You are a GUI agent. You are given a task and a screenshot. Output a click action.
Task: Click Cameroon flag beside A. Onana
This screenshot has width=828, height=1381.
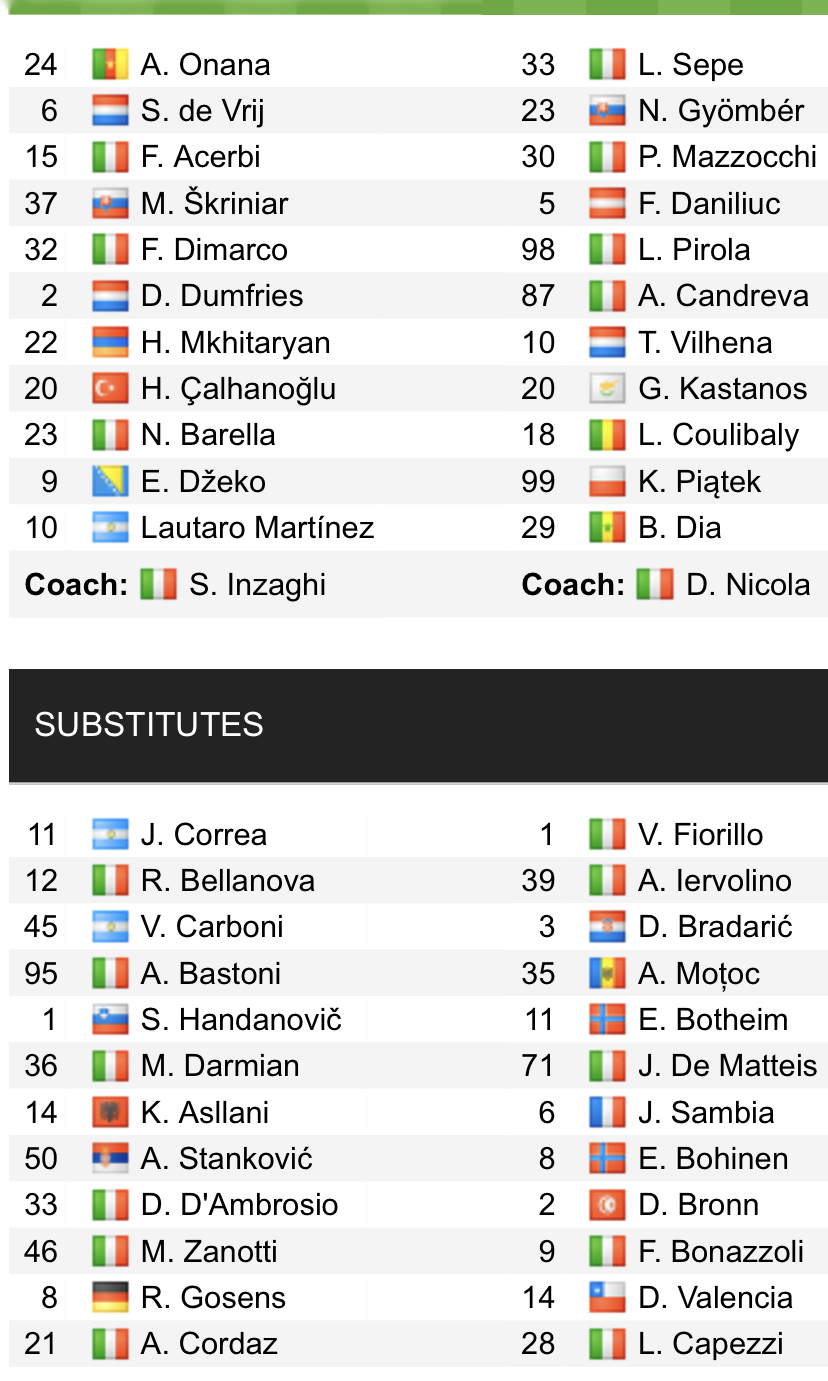pyautogui.click(x=110, y=65)
